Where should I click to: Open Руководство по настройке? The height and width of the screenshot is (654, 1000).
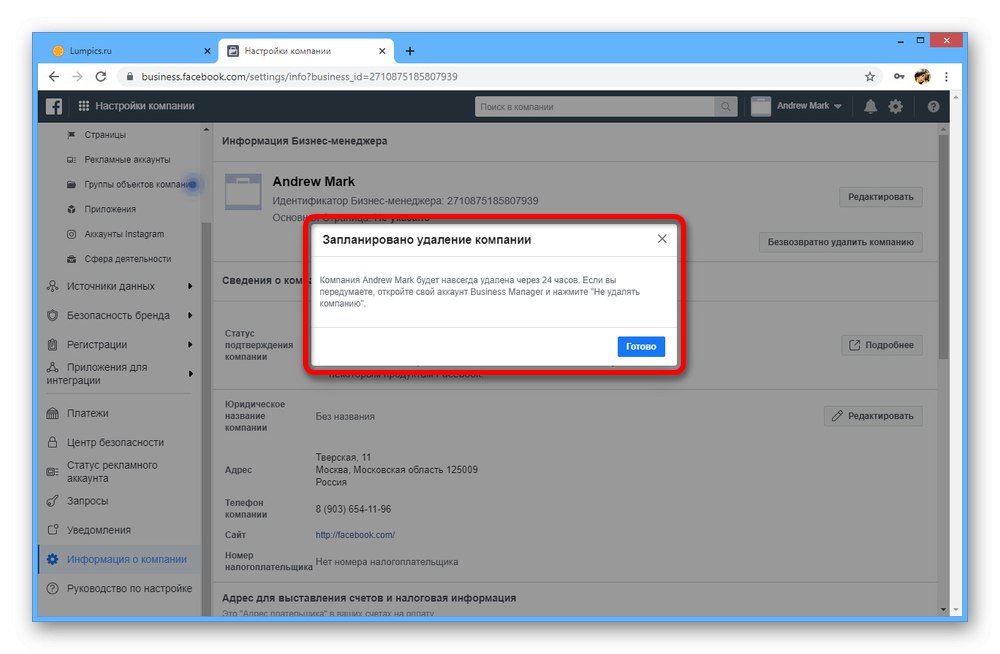coord(129,588)
